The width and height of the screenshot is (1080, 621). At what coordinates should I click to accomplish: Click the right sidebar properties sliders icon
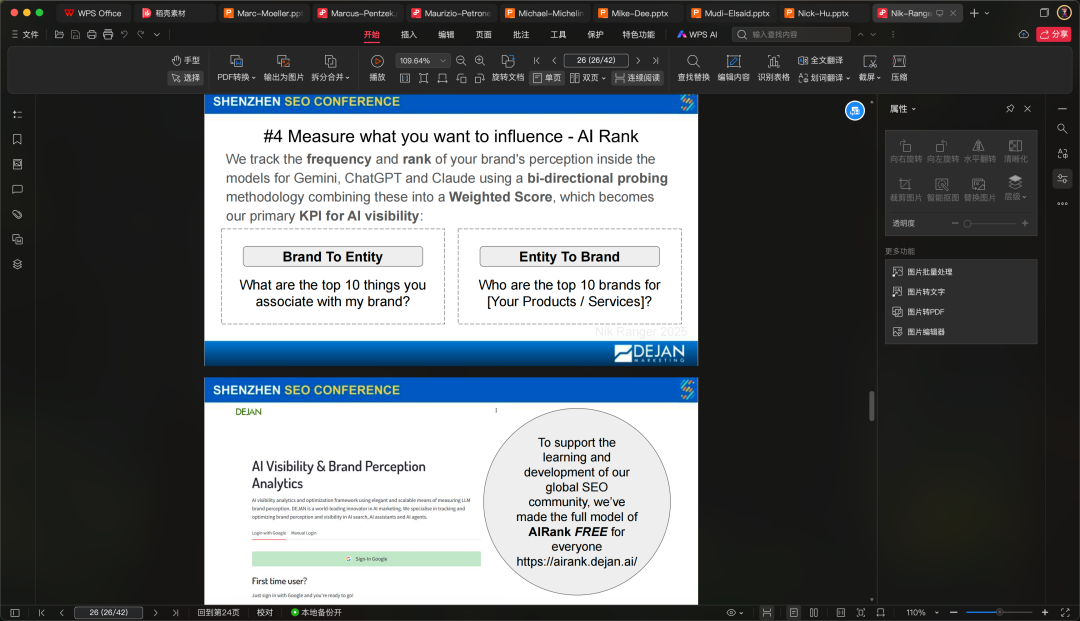(x=1062, y=178)
